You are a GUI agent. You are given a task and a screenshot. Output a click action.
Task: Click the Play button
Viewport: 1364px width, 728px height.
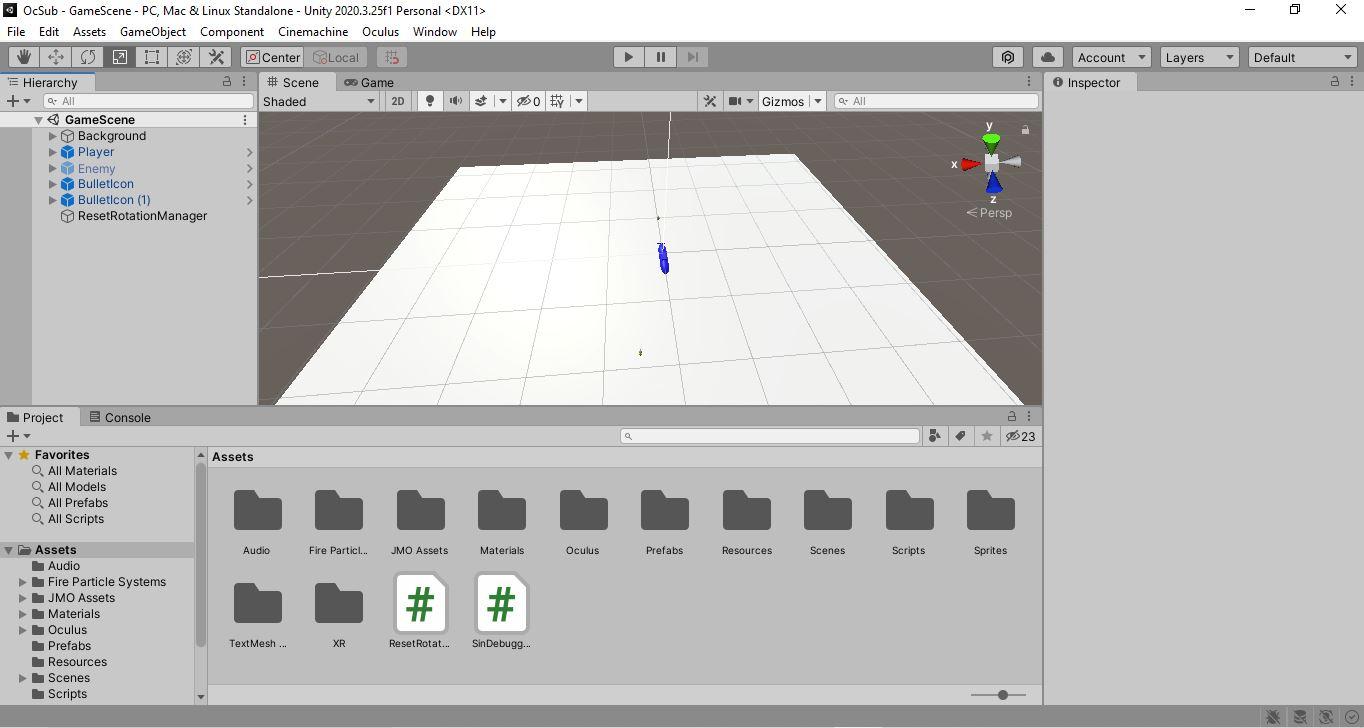tap(628, 57)
